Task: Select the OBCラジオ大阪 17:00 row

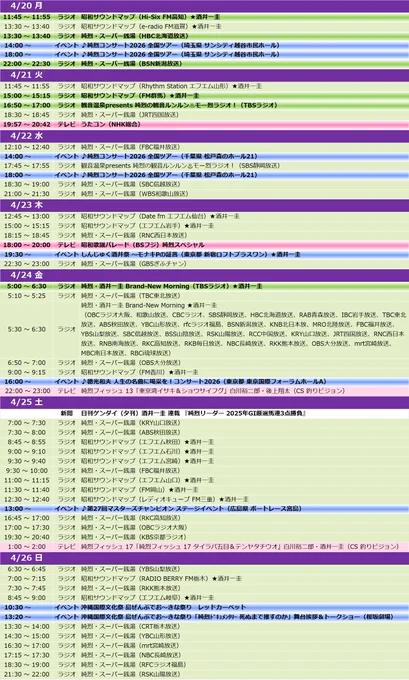Action: coord(204,527)
